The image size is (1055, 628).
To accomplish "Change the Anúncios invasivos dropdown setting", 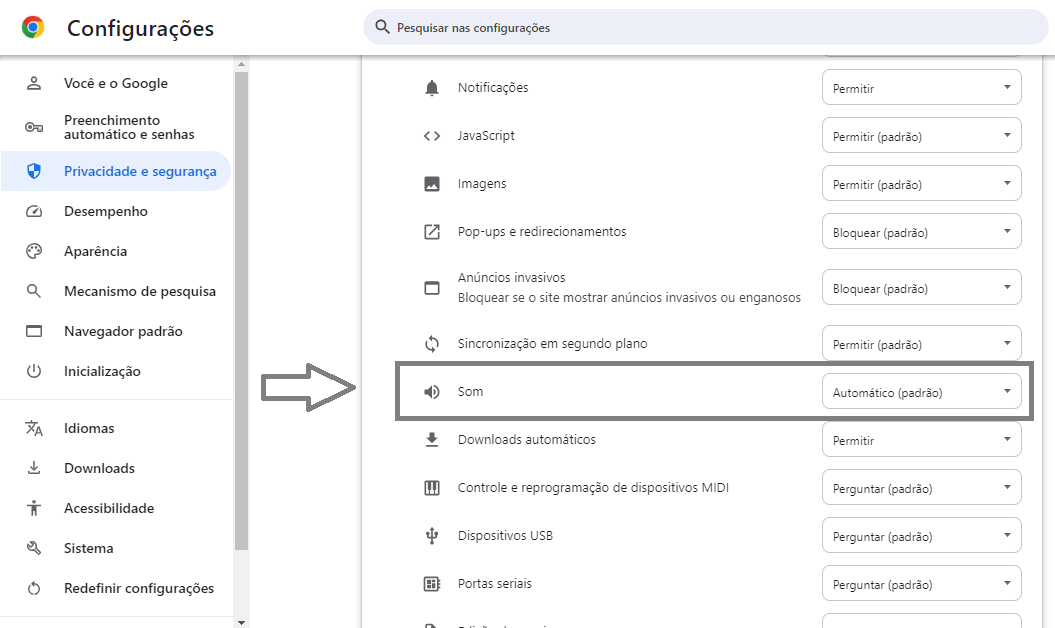I will pos(921,288).
